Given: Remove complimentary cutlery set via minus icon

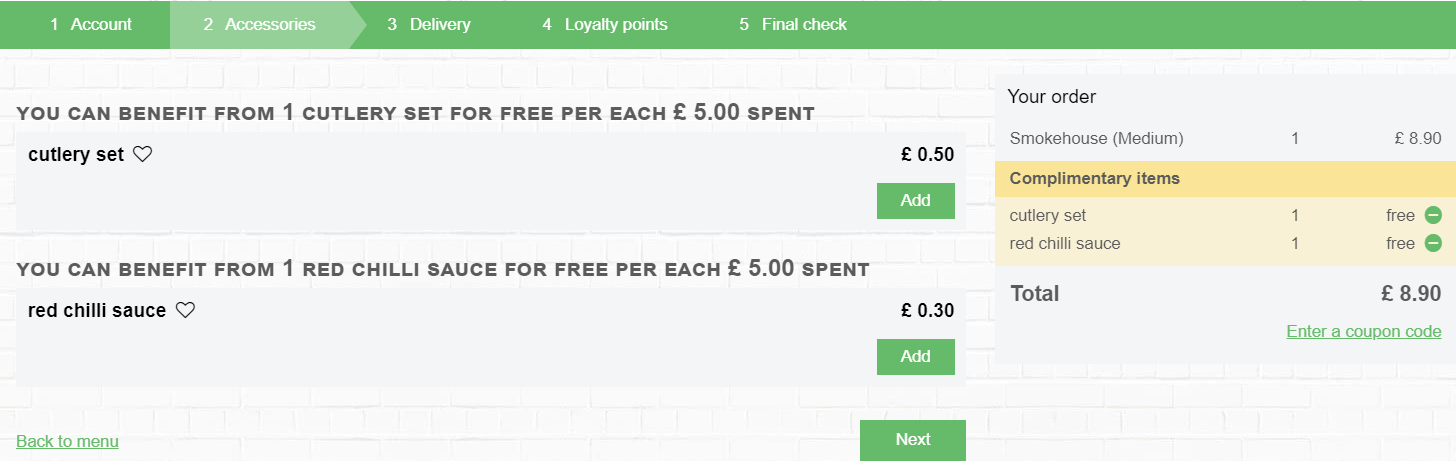Looking at the screenshot, I should [1433, 215].
